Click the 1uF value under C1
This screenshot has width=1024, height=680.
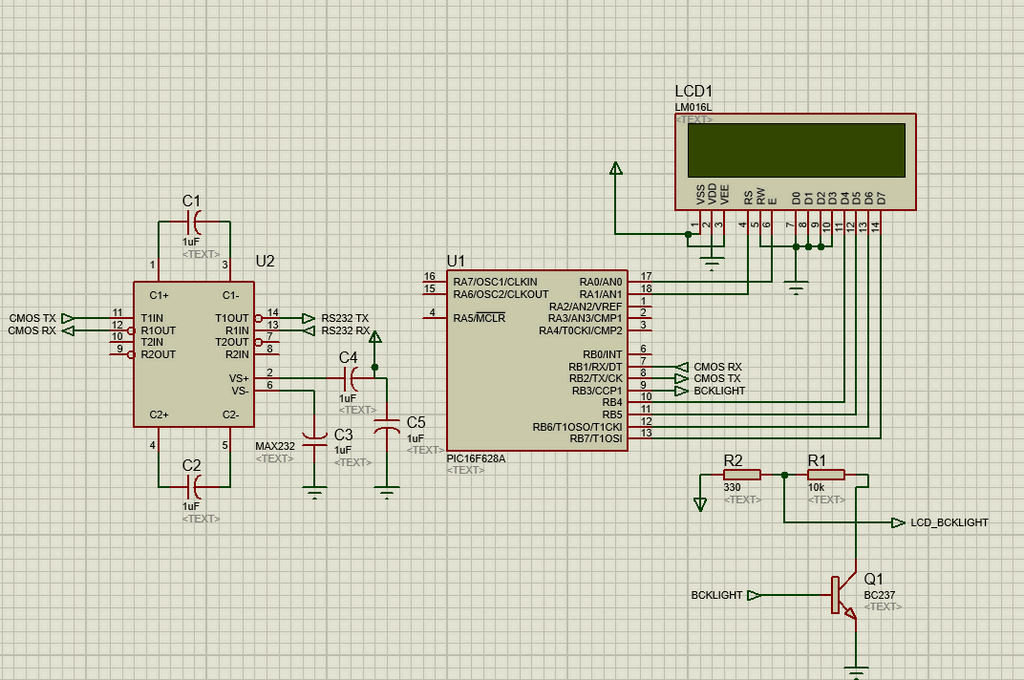[x=191, y=242]
